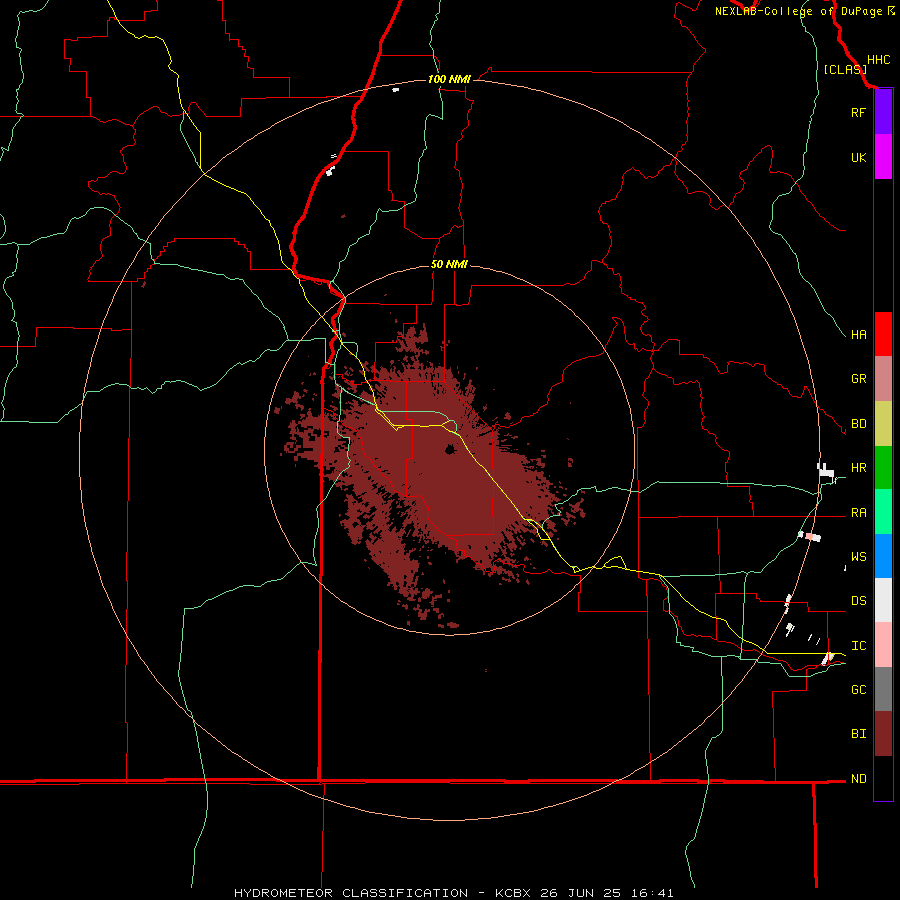Click the RF legend label
Viewport: 900px width, 900px height.
point(858,112)
